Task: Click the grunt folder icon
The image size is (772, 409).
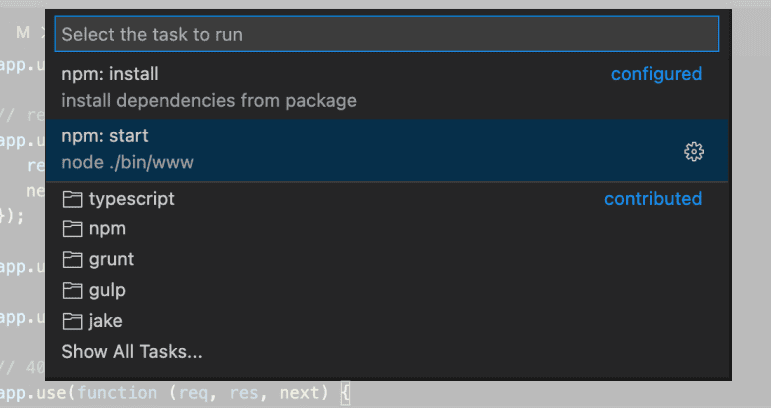Action: (71, 260)
